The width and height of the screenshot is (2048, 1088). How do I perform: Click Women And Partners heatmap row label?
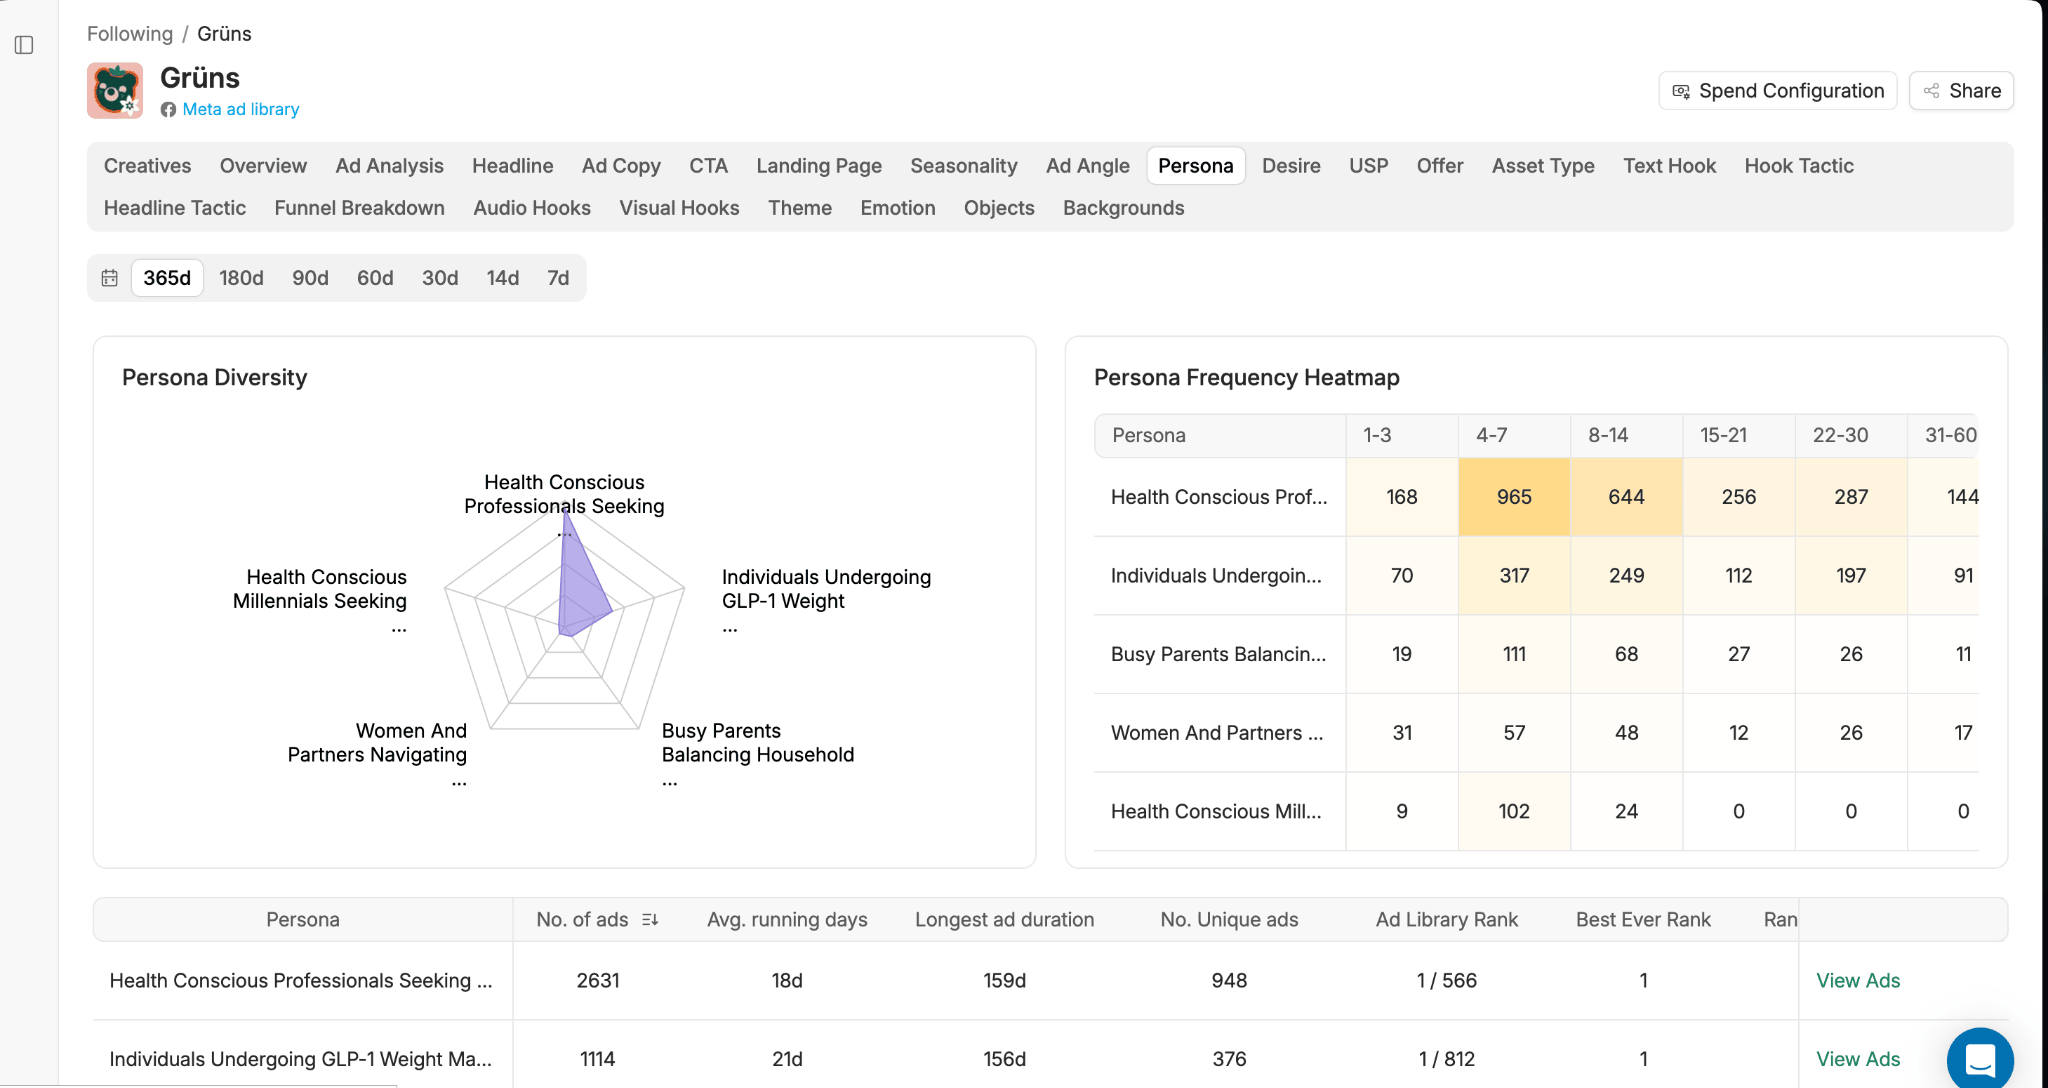(1217, 733)
